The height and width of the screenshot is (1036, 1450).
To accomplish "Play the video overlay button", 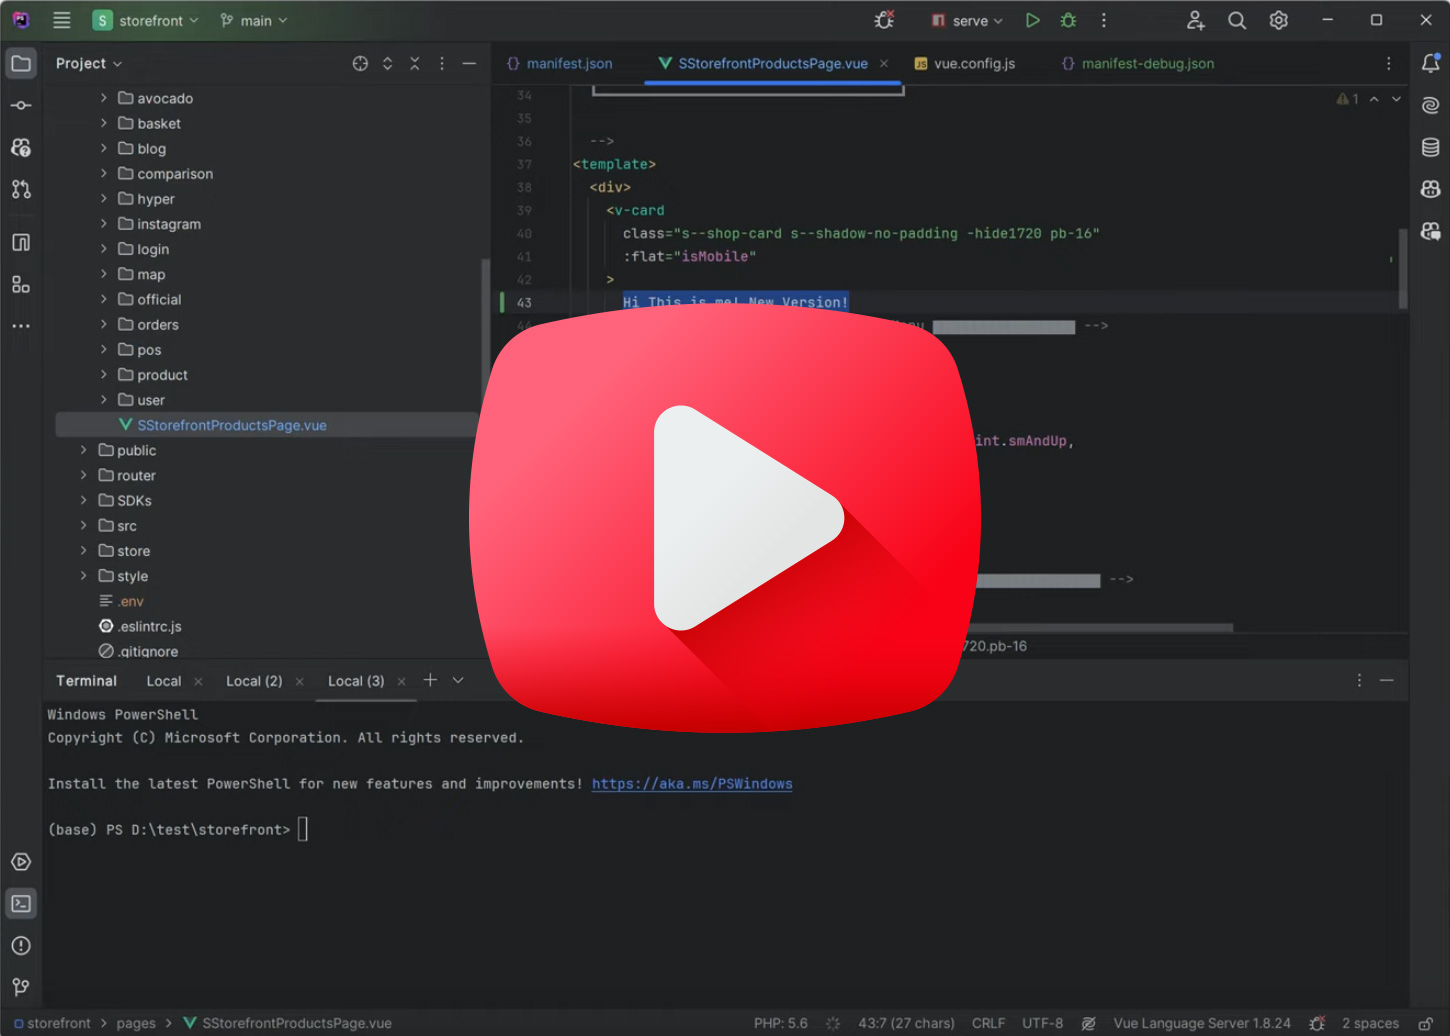I will (726, 518).
